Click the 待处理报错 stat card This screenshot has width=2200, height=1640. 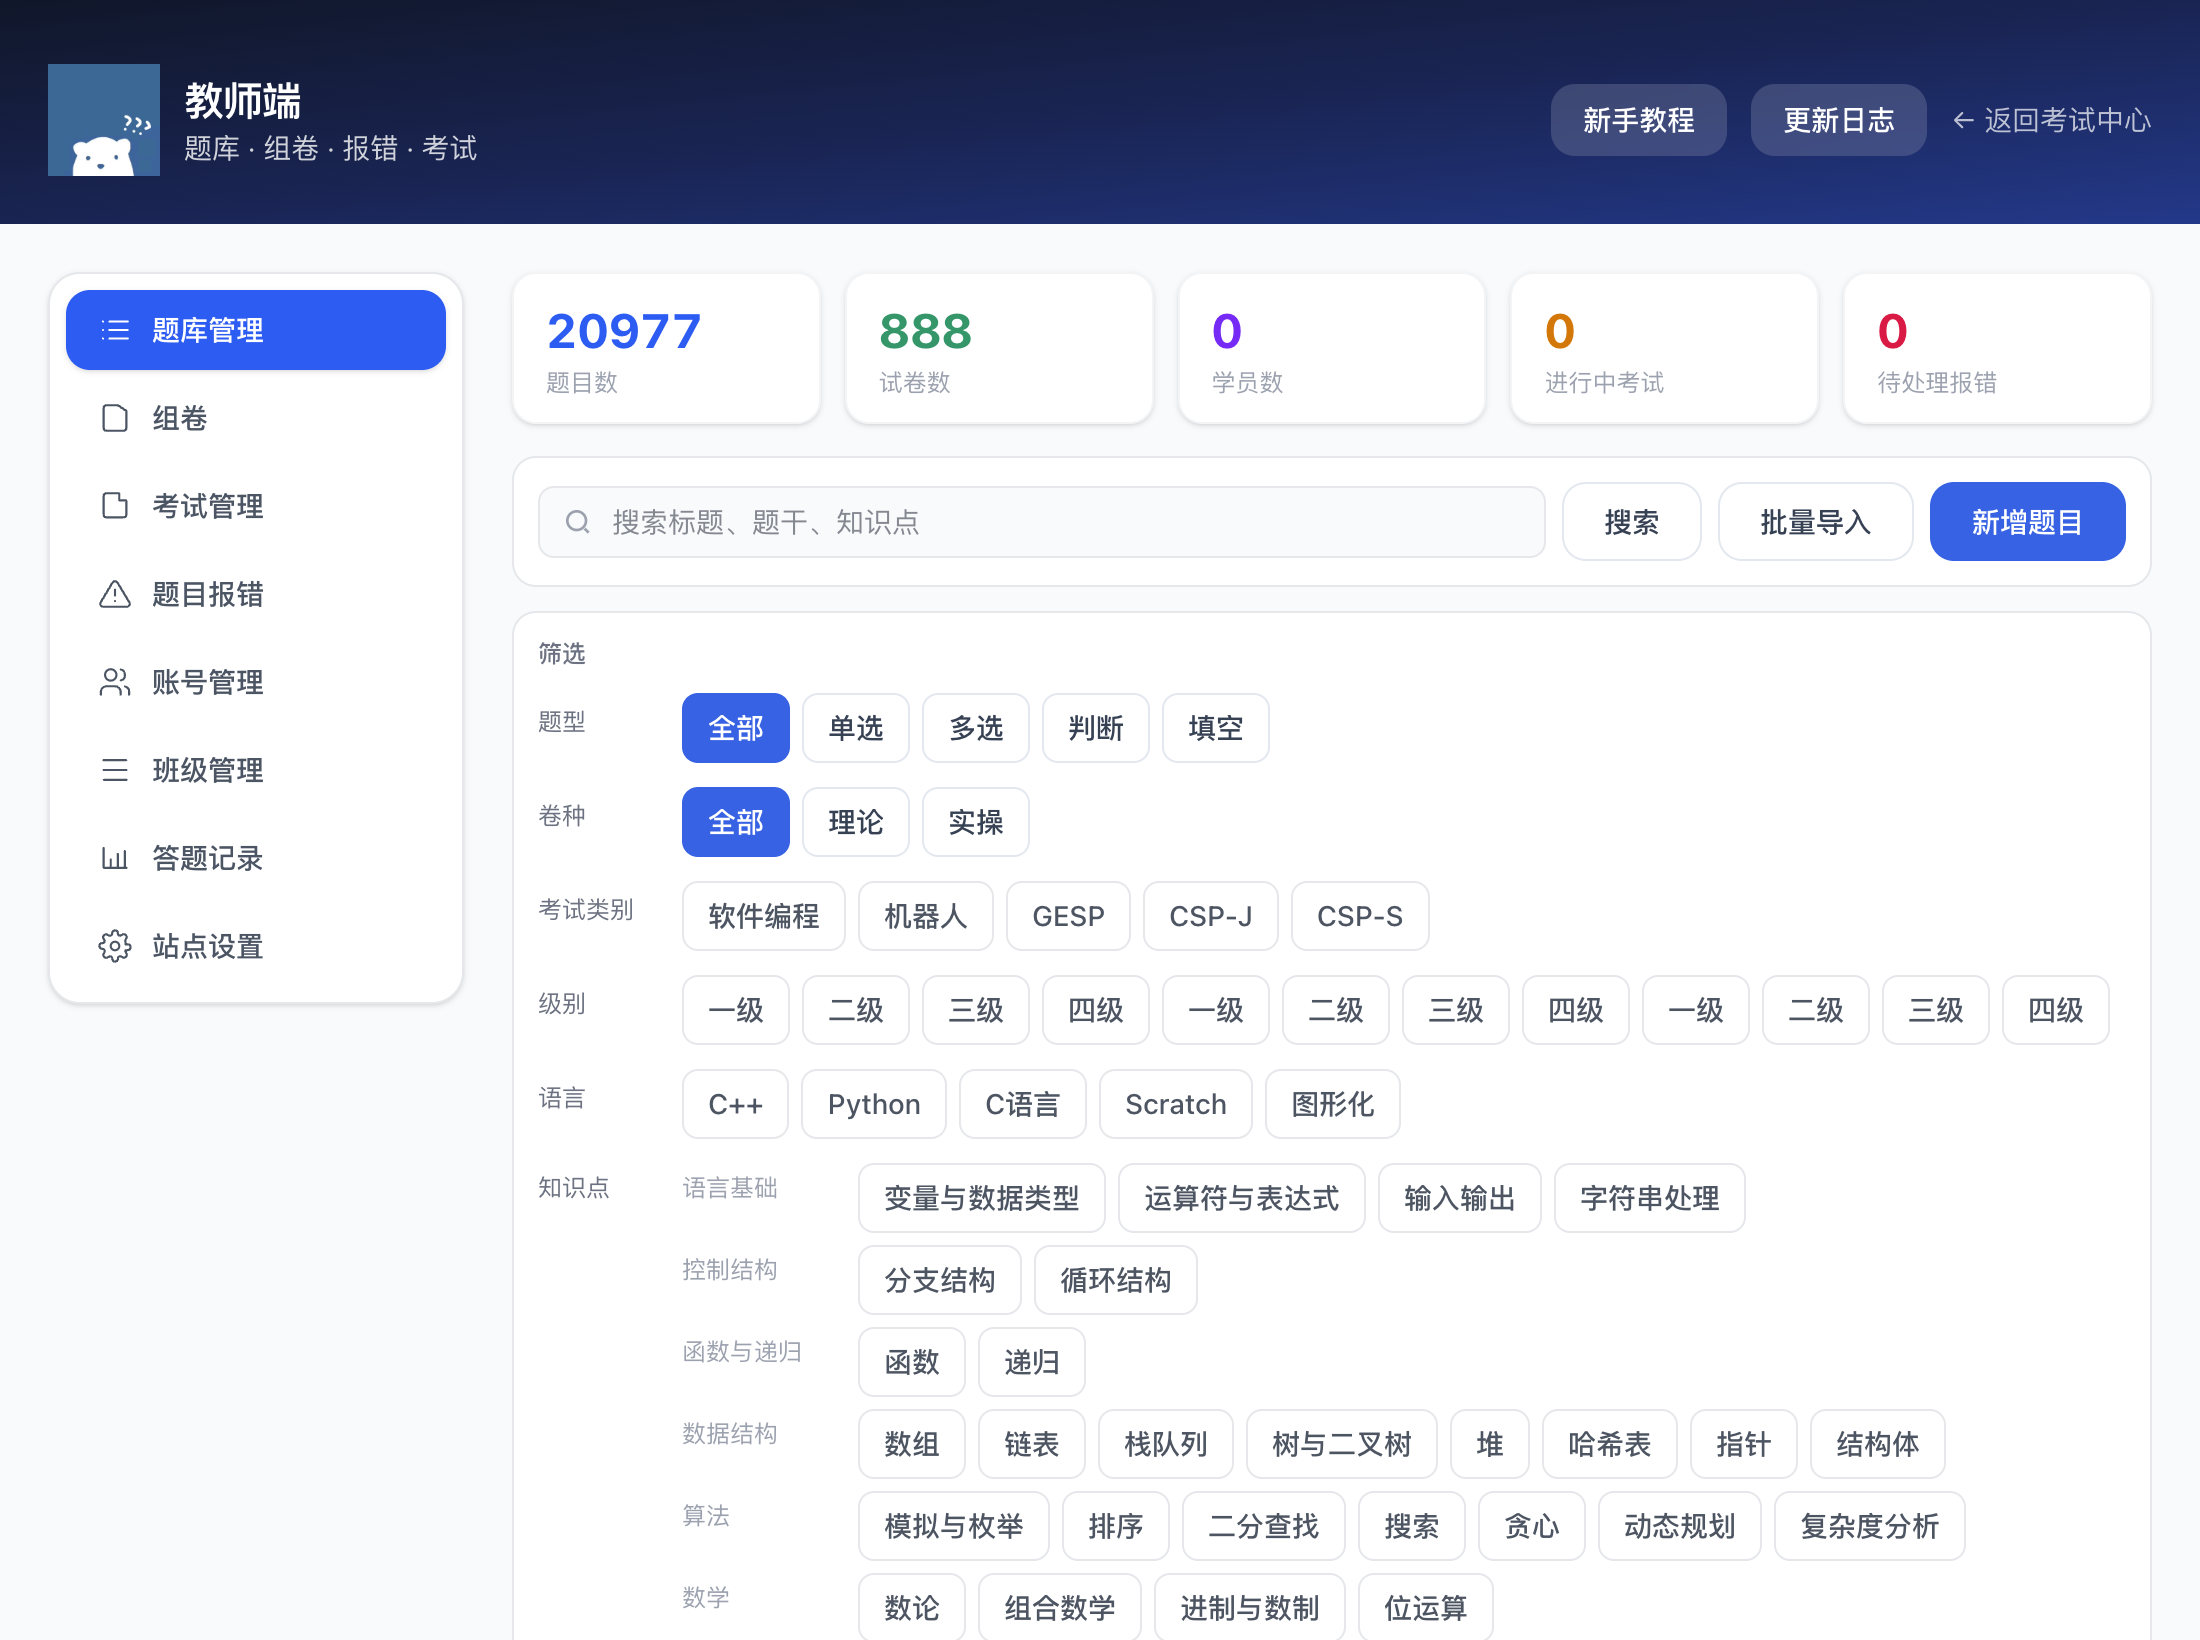click(1998, 349)
